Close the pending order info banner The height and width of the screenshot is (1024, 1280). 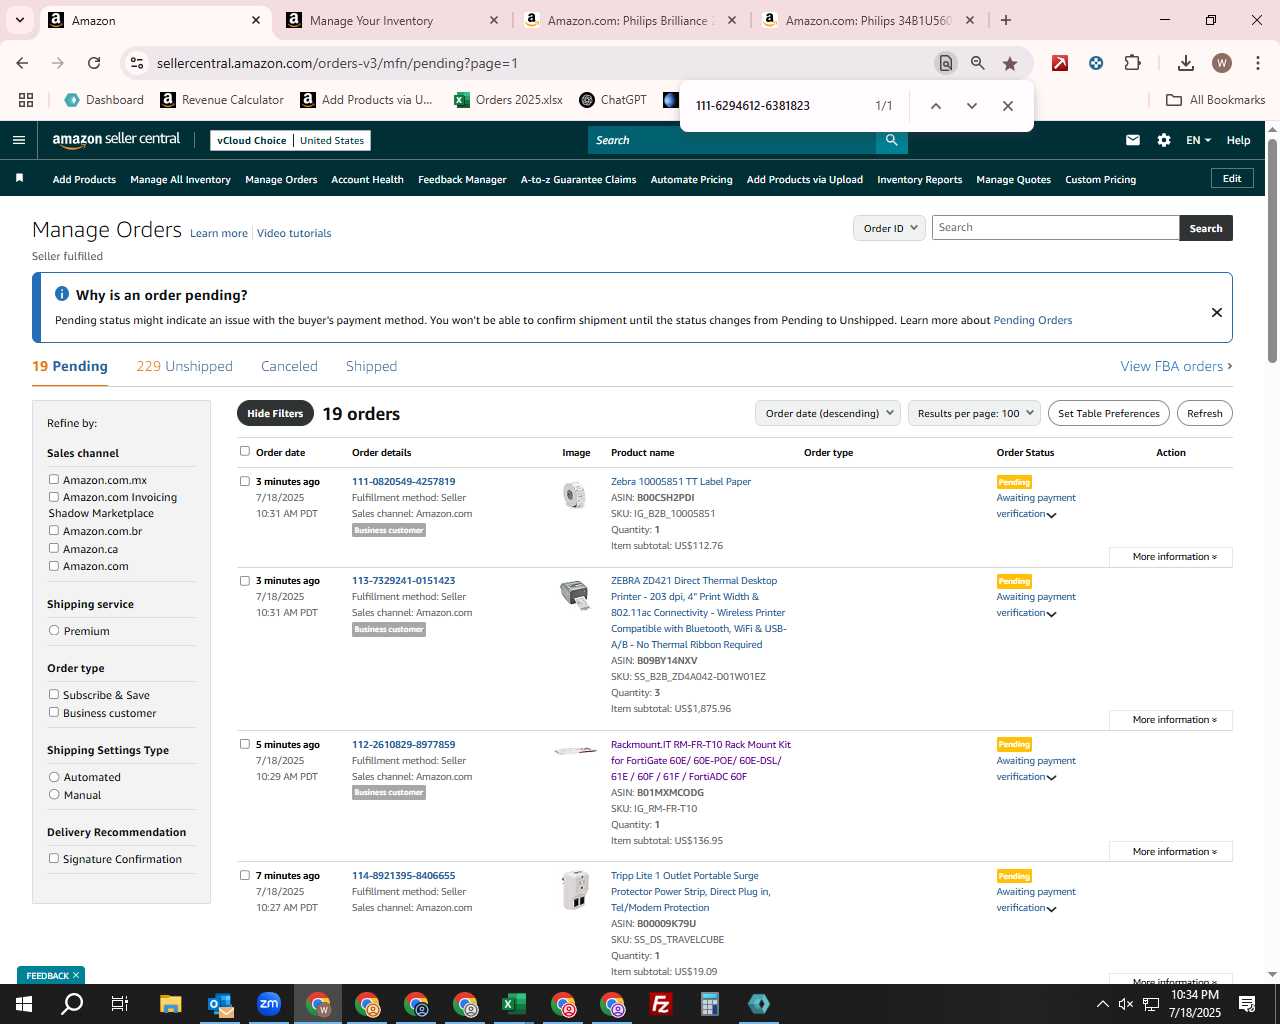[x=1217, y=312]
